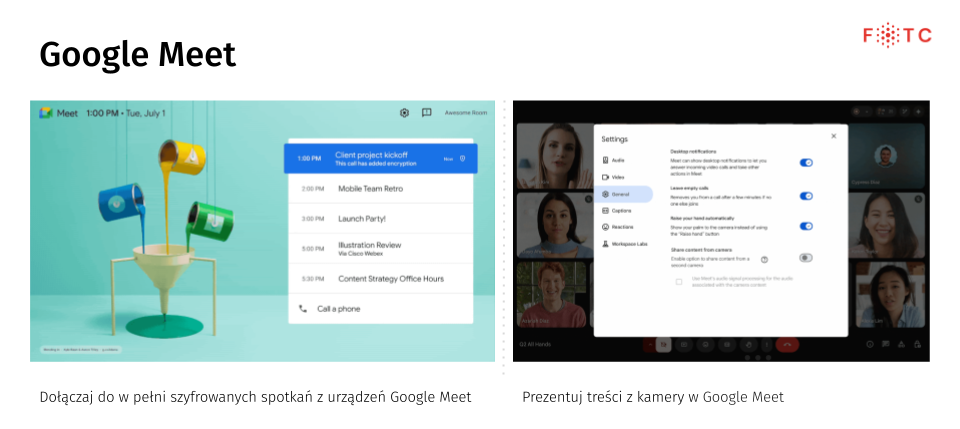Click the red-sweater participant video tile
The image size is (960, 429).
[x=551, y=295]
